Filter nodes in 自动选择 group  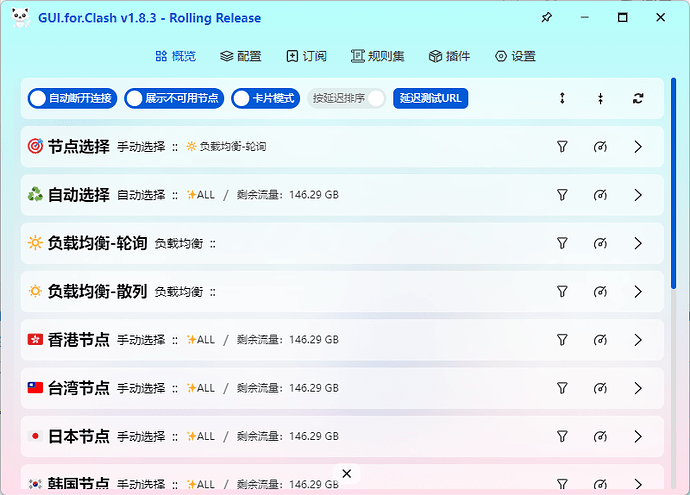pos(562,195)
